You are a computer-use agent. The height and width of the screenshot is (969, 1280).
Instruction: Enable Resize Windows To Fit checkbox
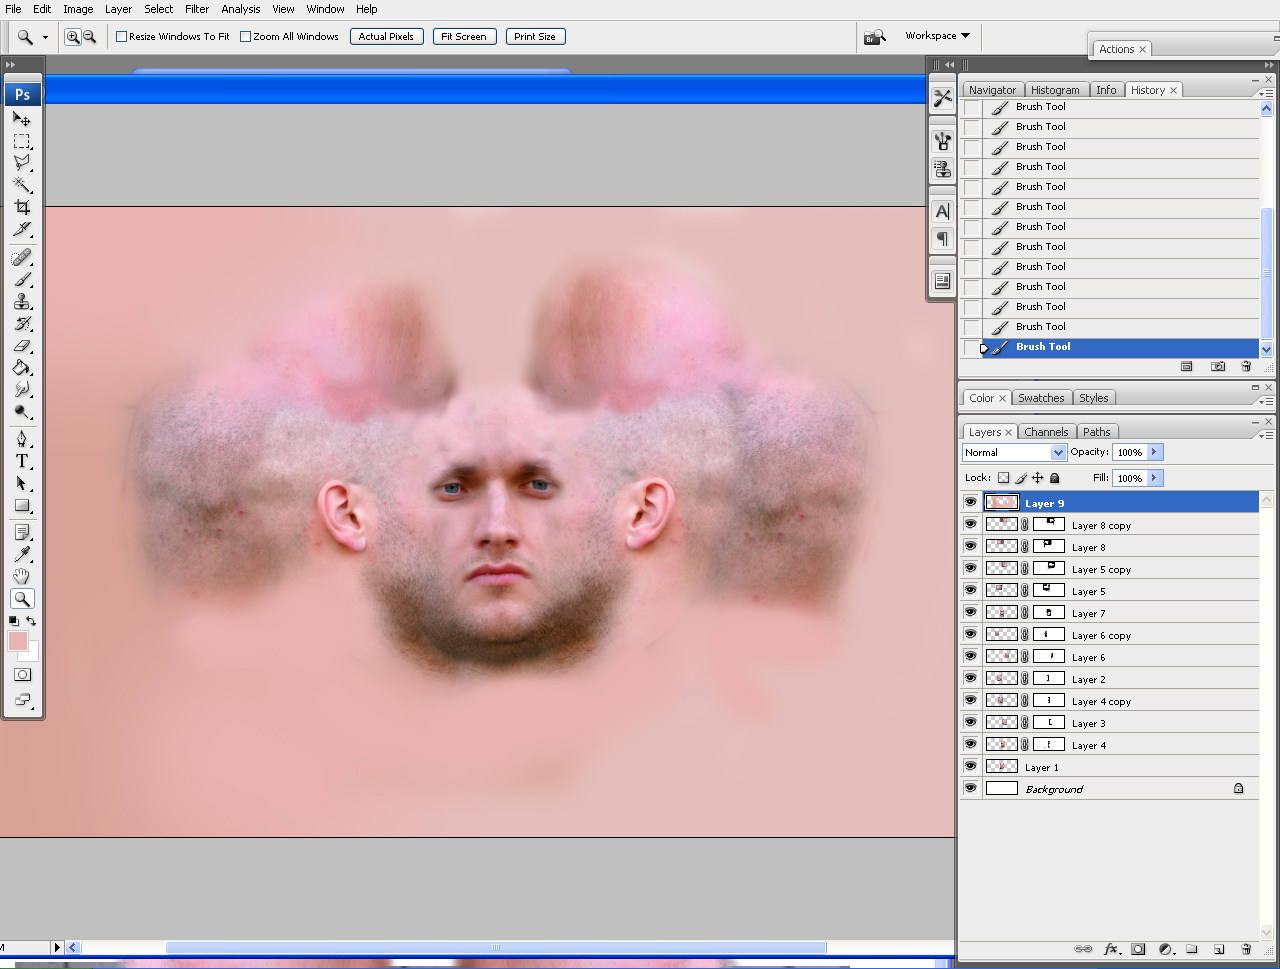pyautogui.click(x=122, y=37)
